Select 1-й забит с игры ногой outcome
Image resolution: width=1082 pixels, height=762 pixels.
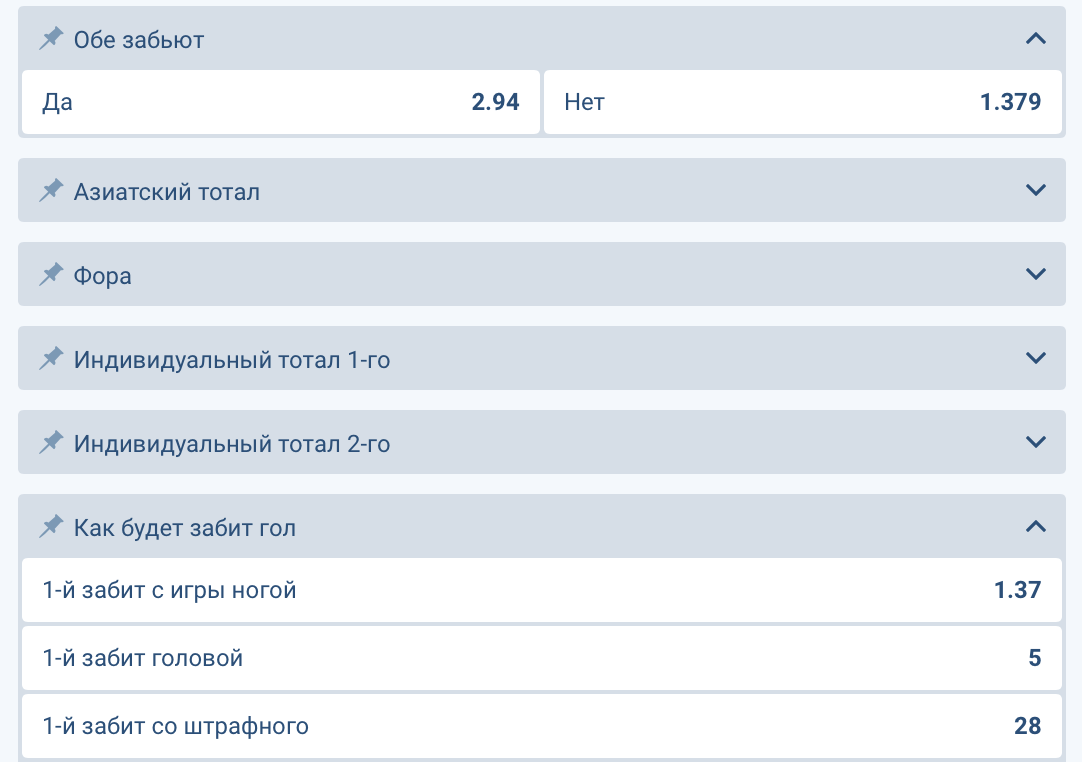pos(541,590)
